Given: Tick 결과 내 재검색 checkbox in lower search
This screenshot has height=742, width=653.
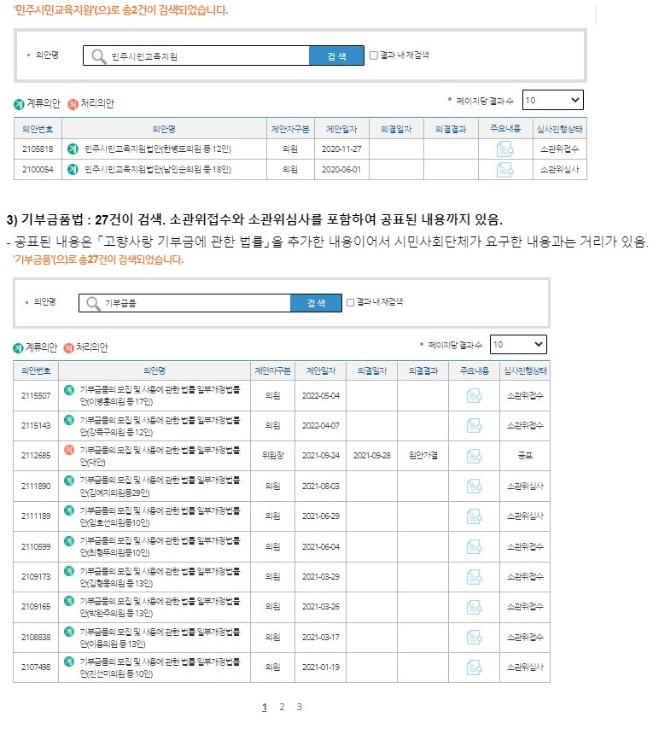Looking at the screenshot, I should (x=350, y=302).
